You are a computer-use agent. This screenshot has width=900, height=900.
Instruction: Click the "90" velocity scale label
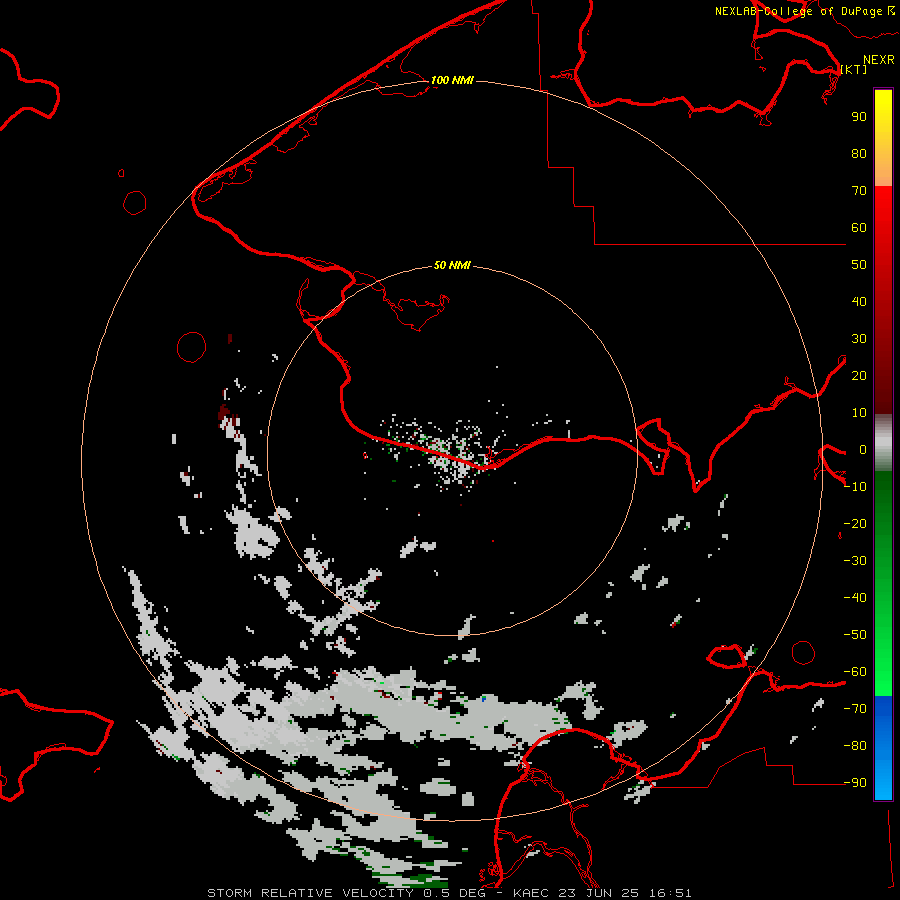859,117
